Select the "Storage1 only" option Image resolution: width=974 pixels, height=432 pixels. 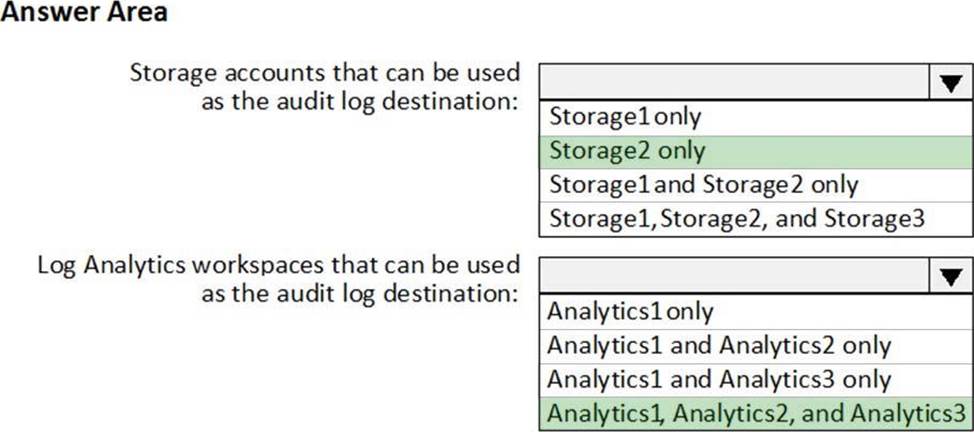pyautogui.click(x=624, y=117)
